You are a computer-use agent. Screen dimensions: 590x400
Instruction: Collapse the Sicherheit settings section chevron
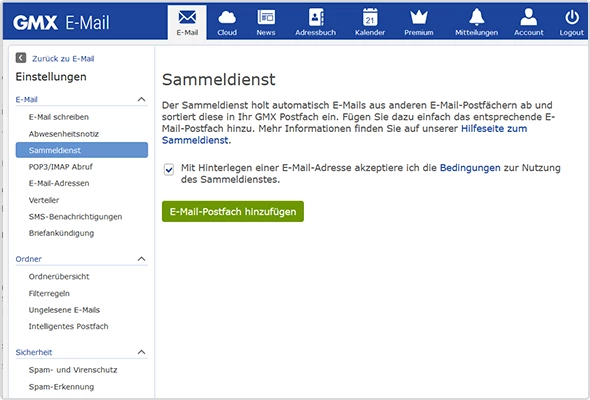141,352
